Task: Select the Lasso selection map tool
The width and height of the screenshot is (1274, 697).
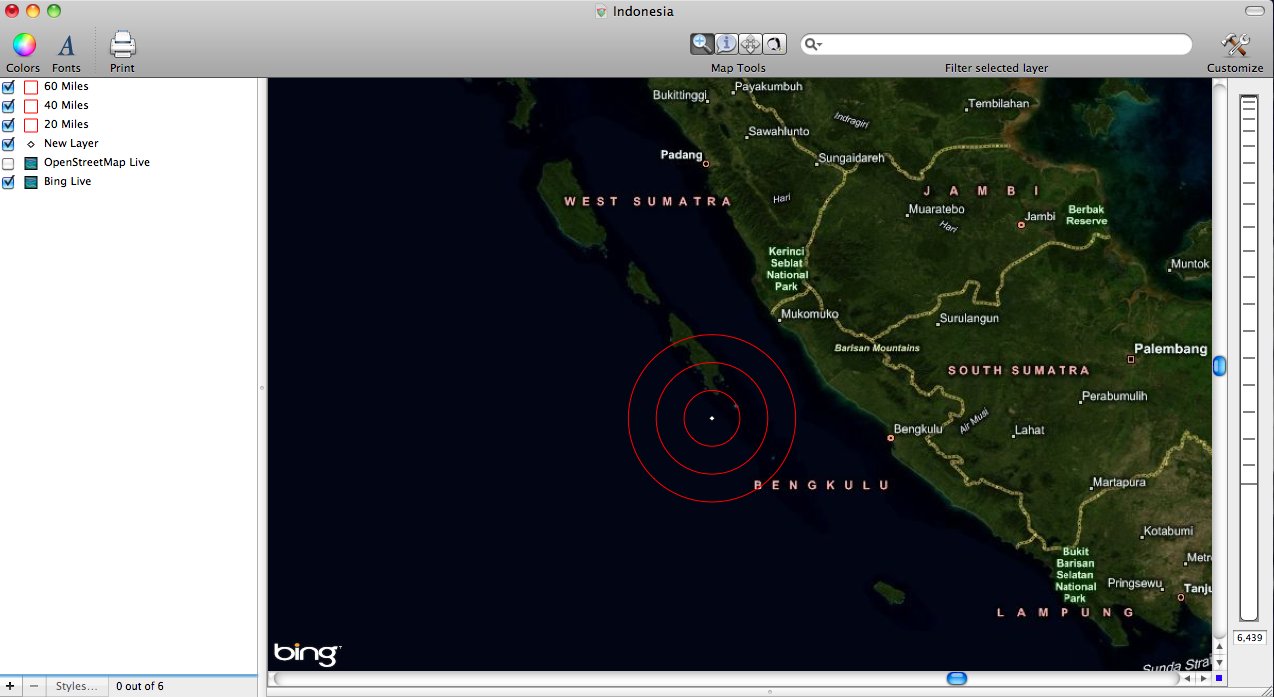Action: pos(773,44)
